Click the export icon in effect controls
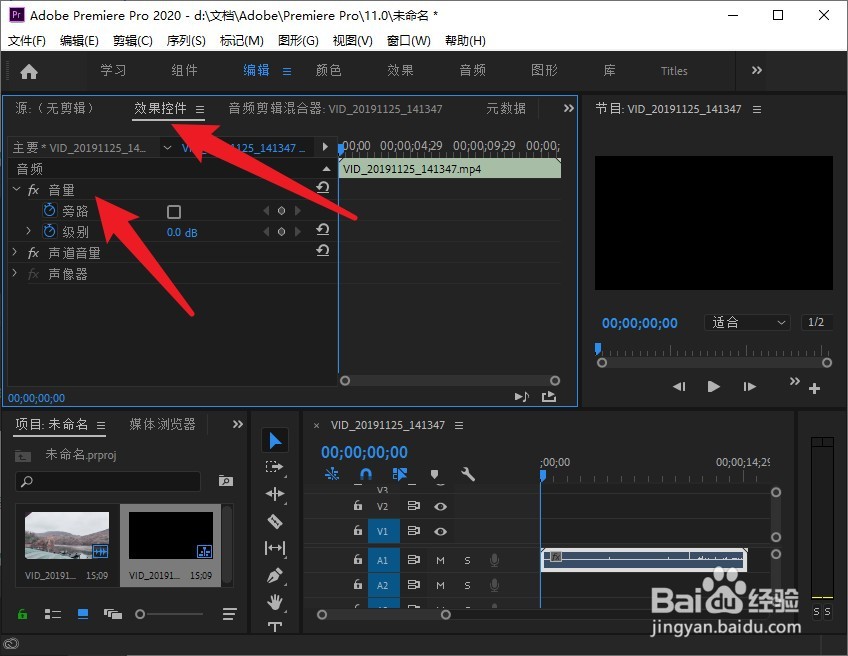The width and height of the screenshot is (848, 656). click(x=549, y=397)
